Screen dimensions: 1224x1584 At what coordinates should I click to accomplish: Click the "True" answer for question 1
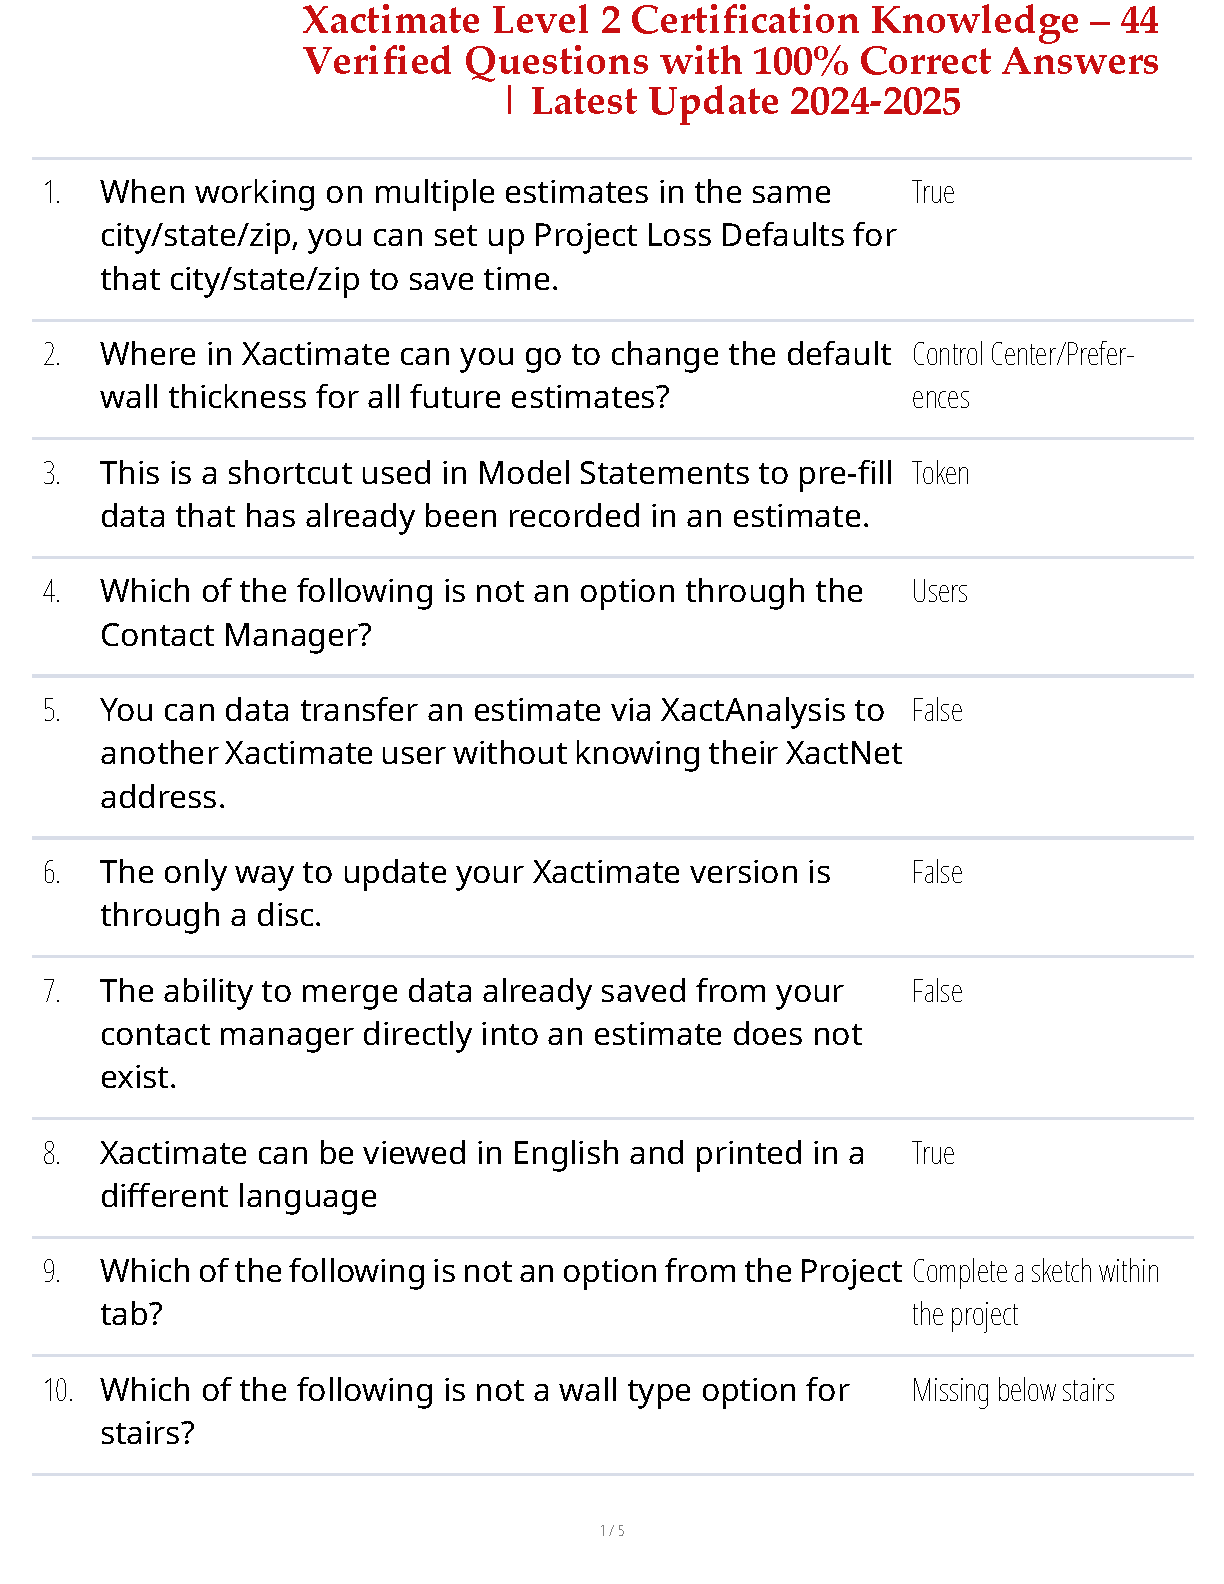point(933,193)
